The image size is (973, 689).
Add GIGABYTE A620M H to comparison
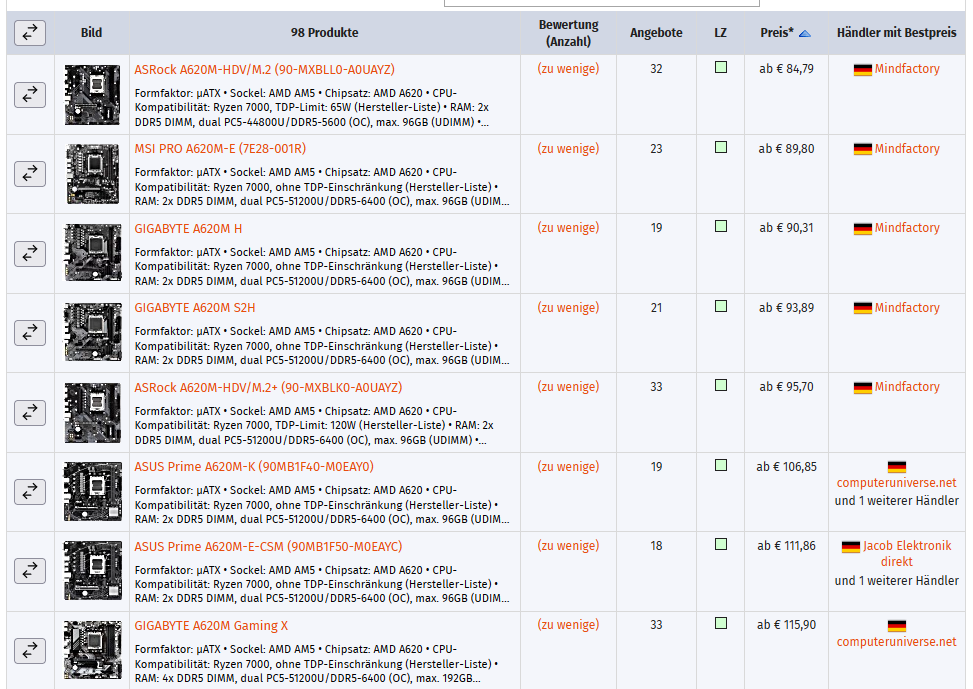30,254
